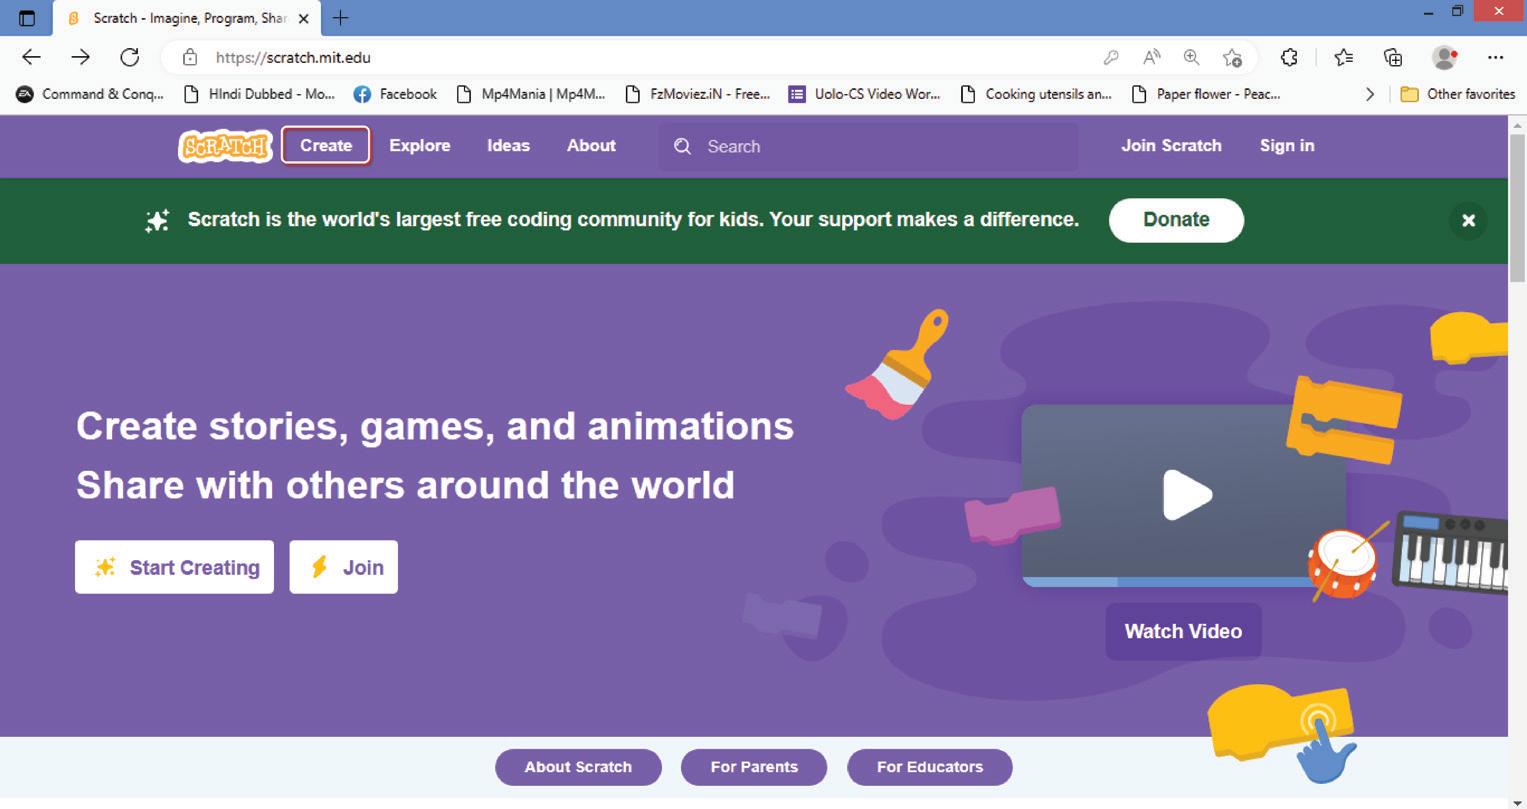Click the Scratch search input field

point(868,146)
